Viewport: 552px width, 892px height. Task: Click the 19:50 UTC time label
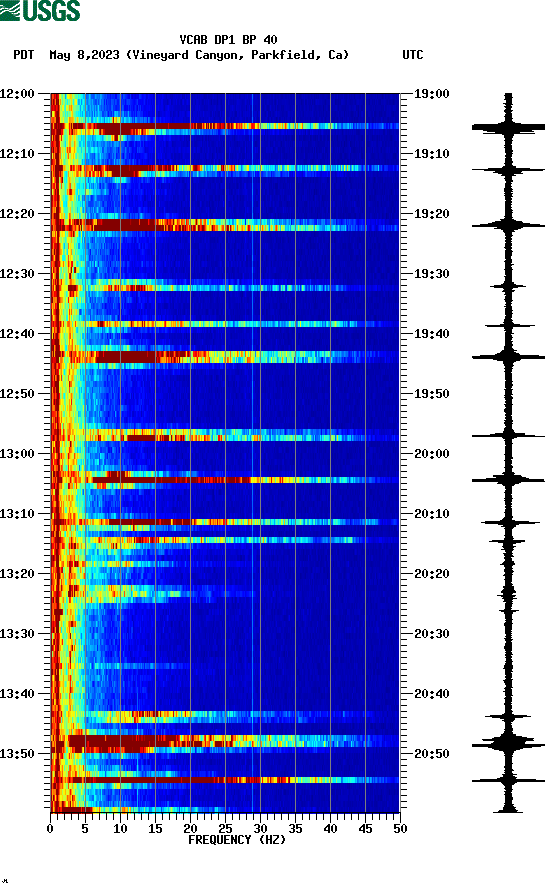click(431, 394)
